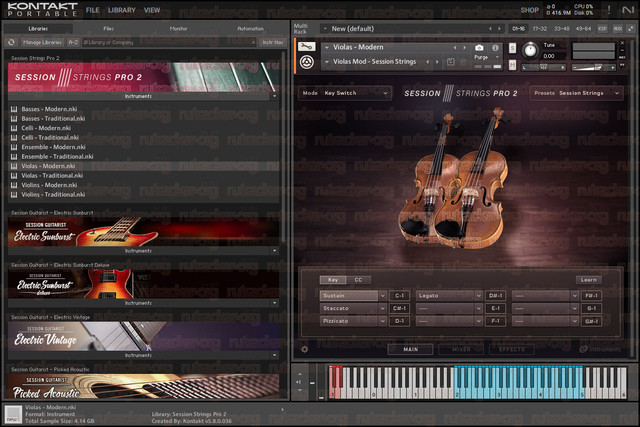Click the exclamation warning icon in header

(609, 10)
